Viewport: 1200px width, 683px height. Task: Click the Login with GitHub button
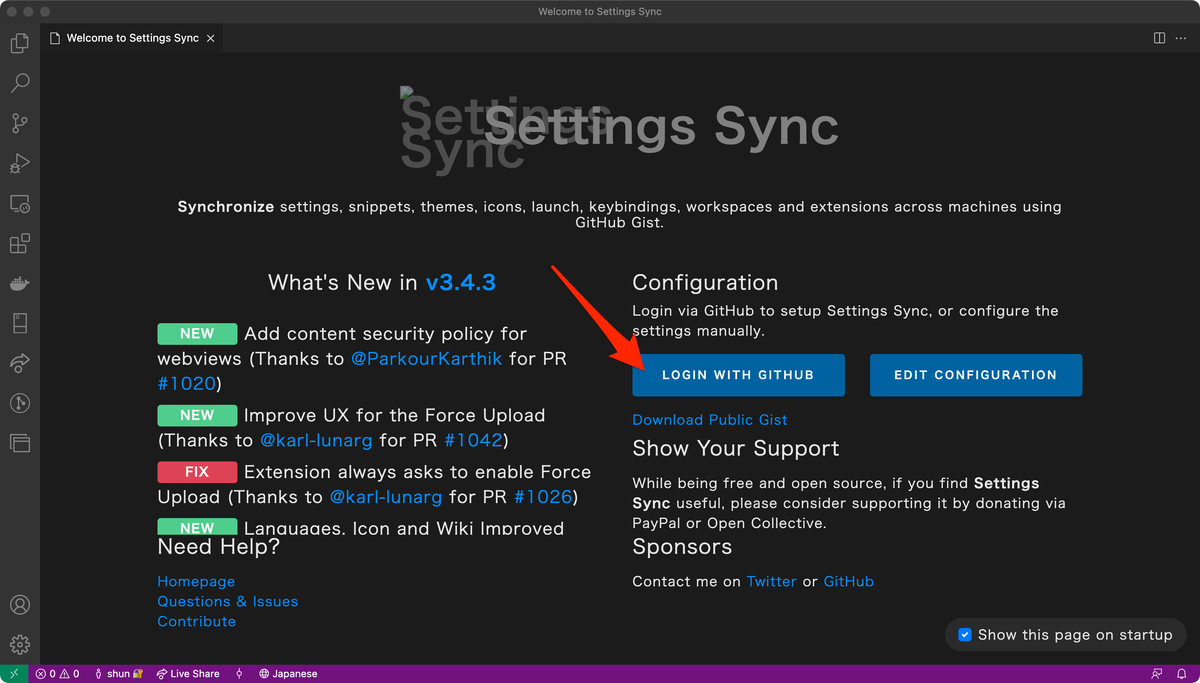point(738,375)
